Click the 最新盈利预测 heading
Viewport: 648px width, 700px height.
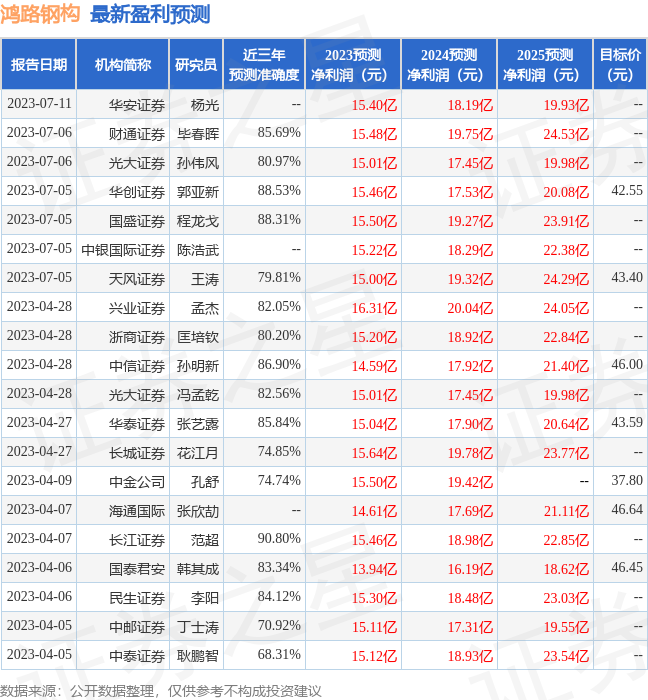tap(150, 14)
